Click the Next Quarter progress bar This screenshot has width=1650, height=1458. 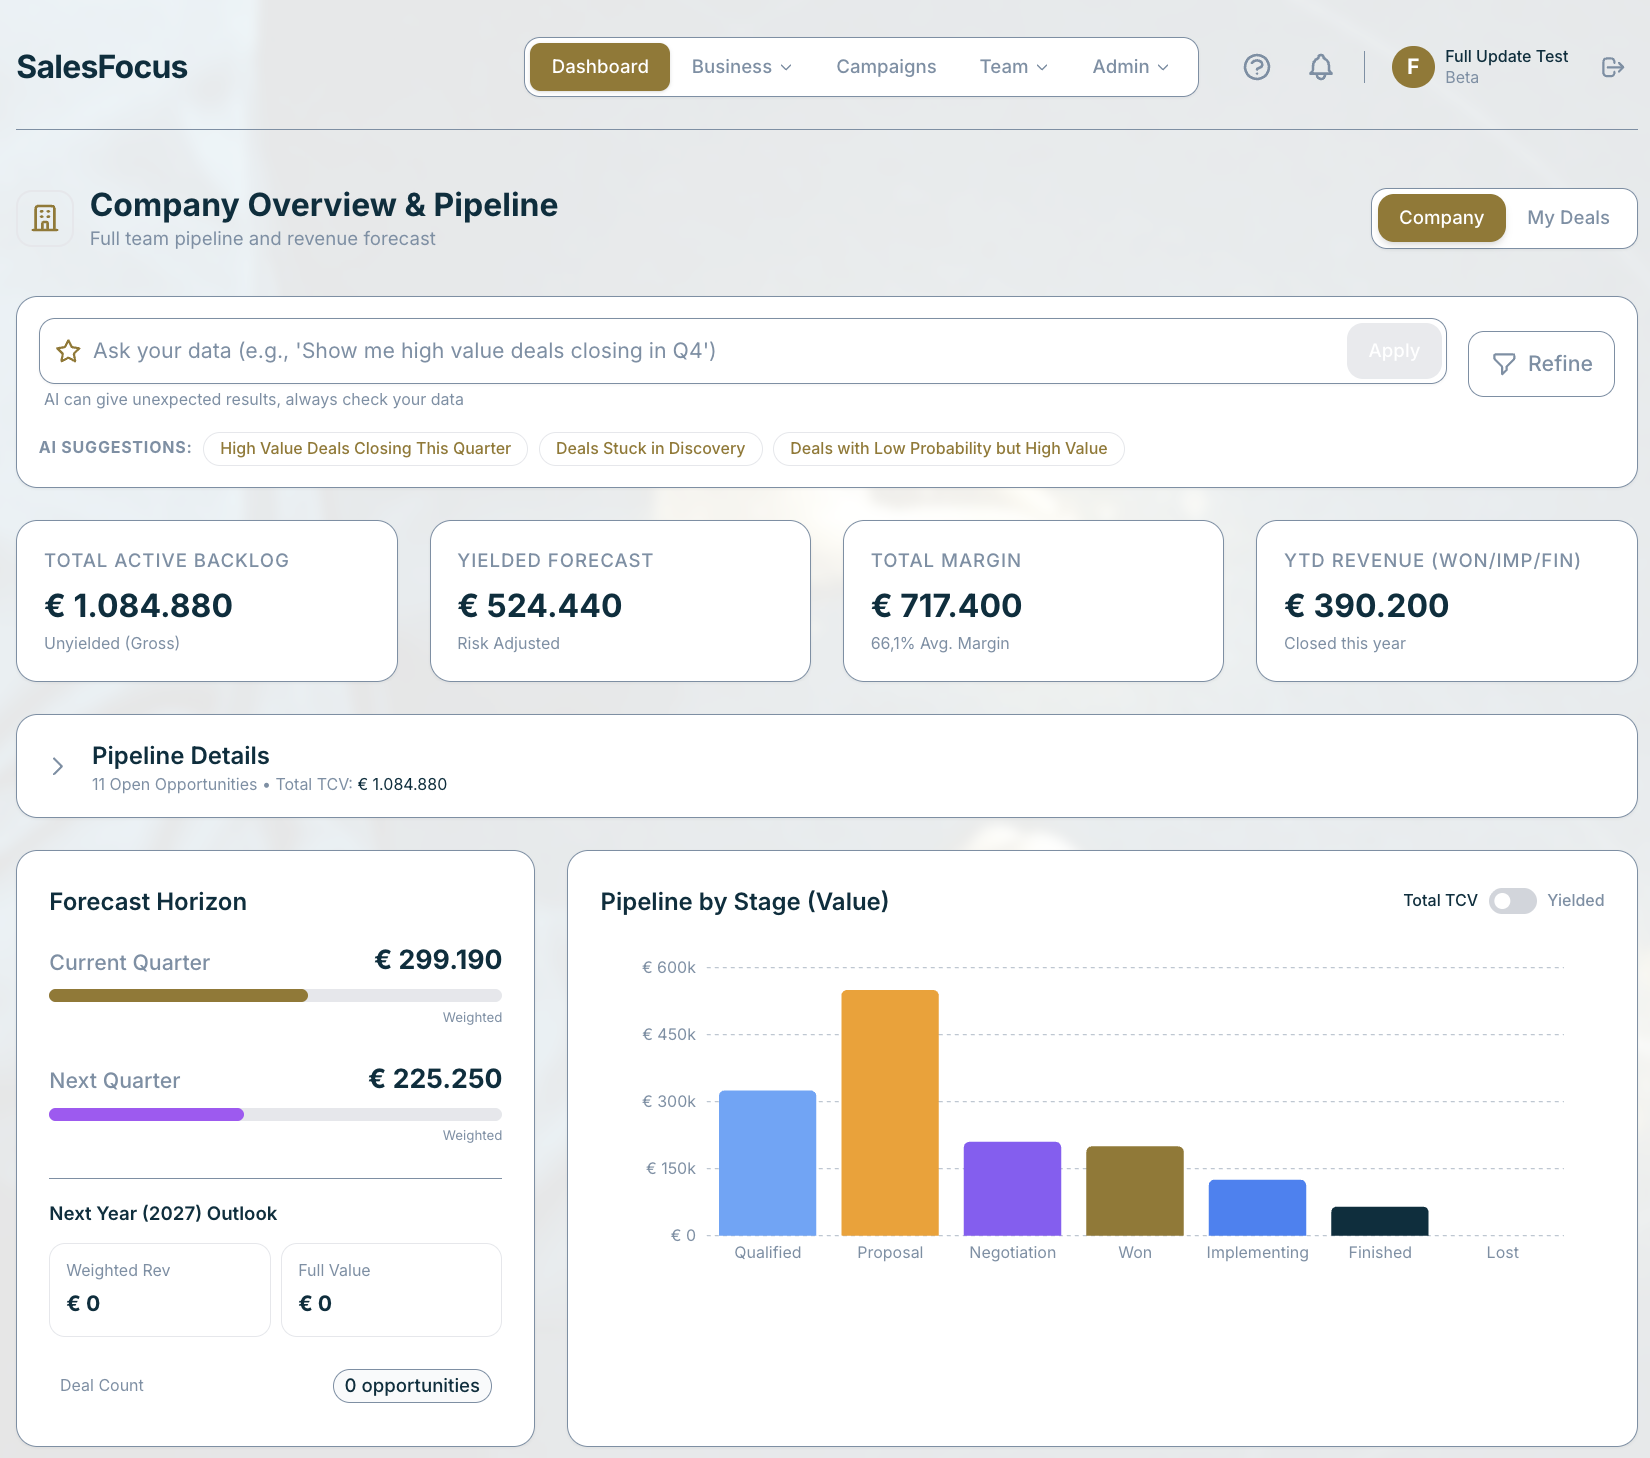[x=275, y=1115]
